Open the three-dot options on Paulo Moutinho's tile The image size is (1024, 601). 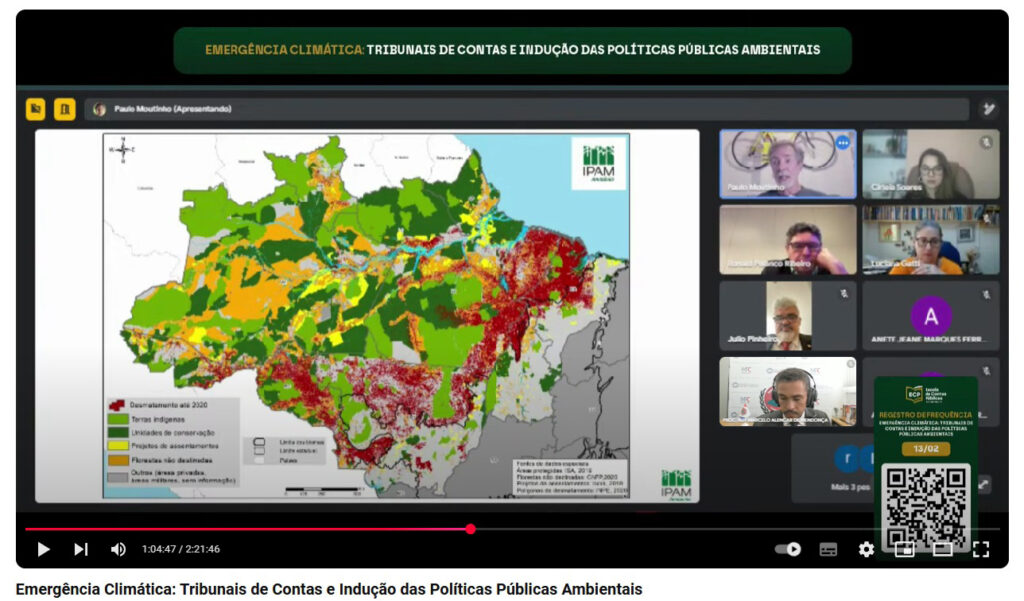pos(842,143)
